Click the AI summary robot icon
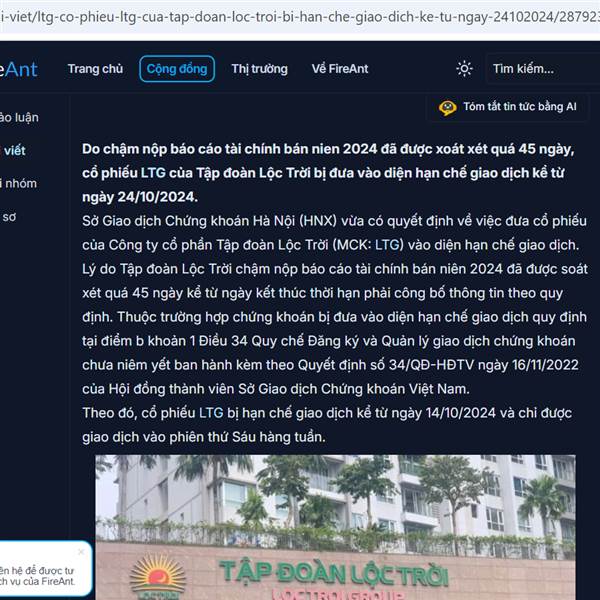This screenshot has height=600, width=600. (x=447, y=108)
